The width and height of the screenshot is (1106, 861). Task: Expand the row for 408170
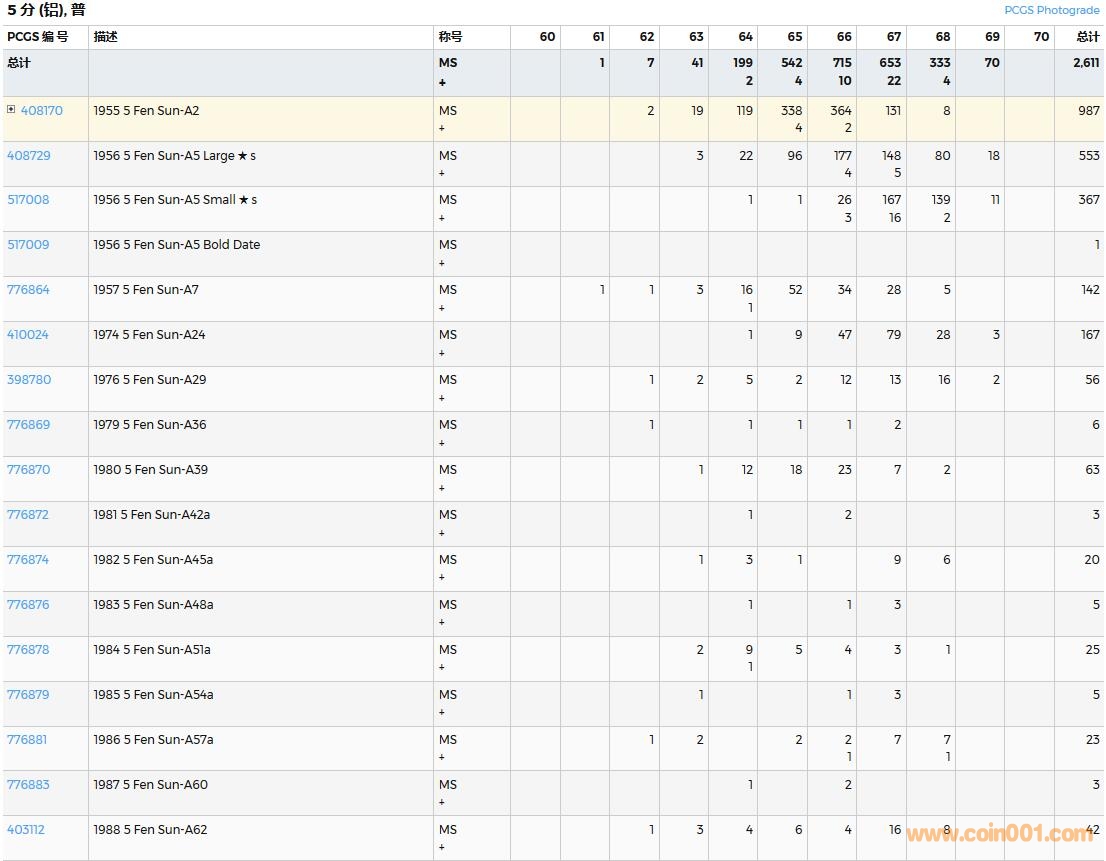tap(11, 110)
